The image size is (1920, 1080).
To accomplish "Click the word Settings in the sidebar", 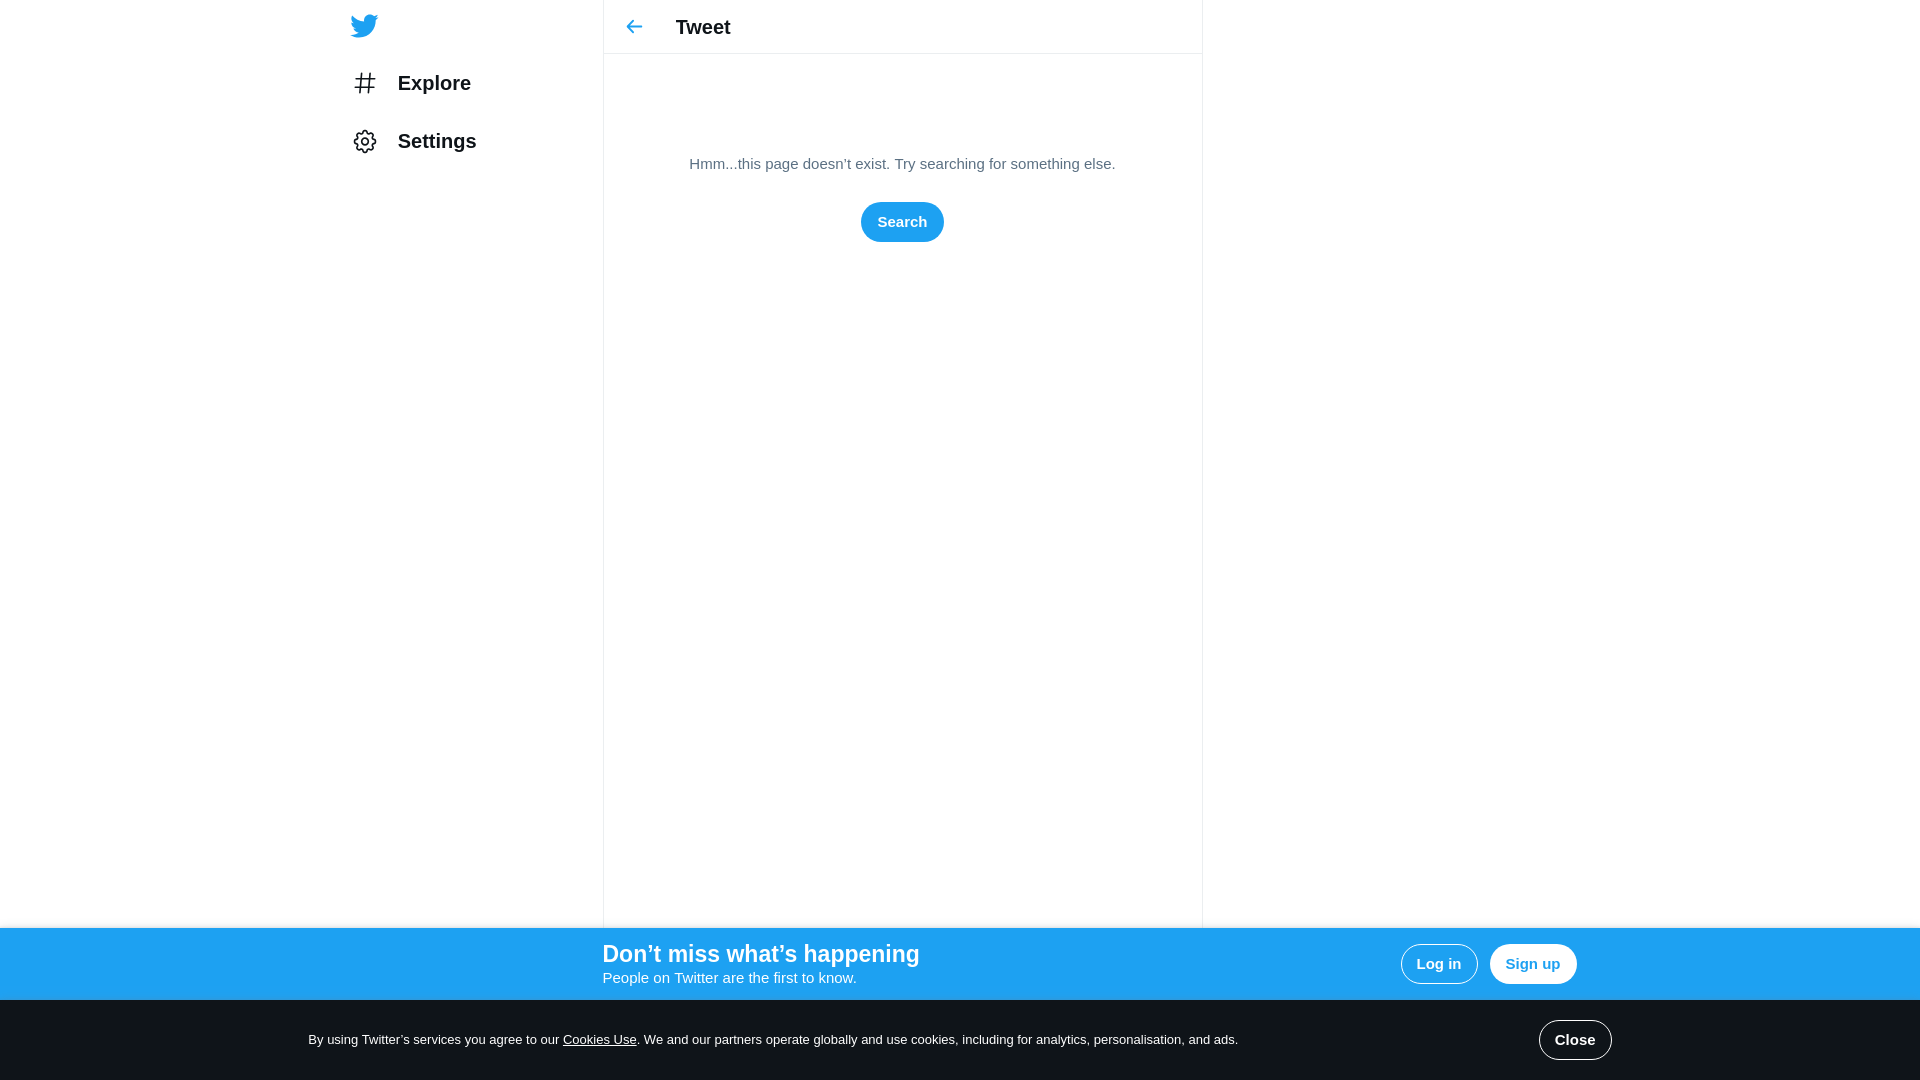I will tap(437, 141).
